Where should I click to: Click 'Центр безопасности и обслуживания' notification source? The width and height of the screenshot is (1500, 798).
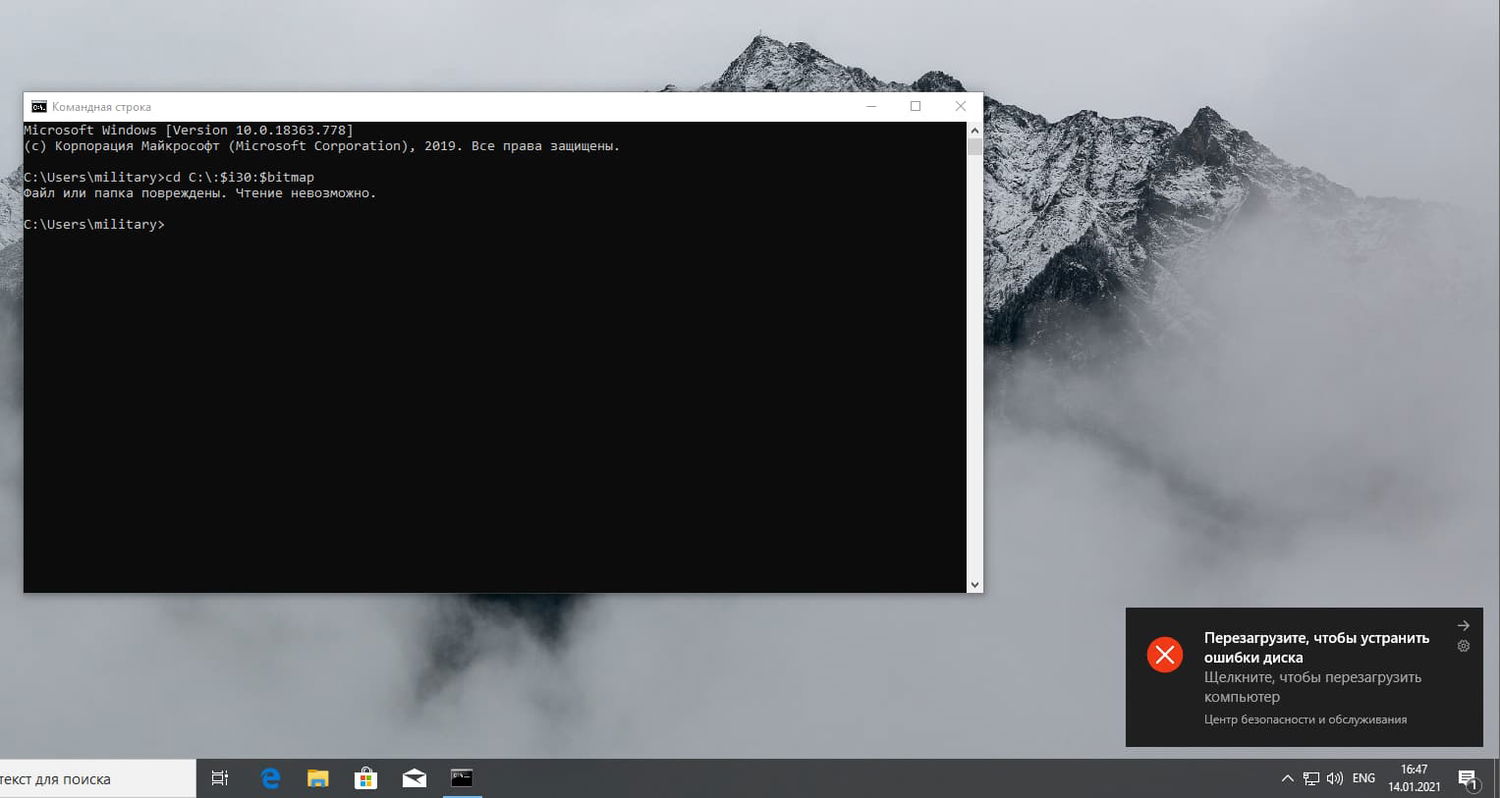tap(1305, 719)
